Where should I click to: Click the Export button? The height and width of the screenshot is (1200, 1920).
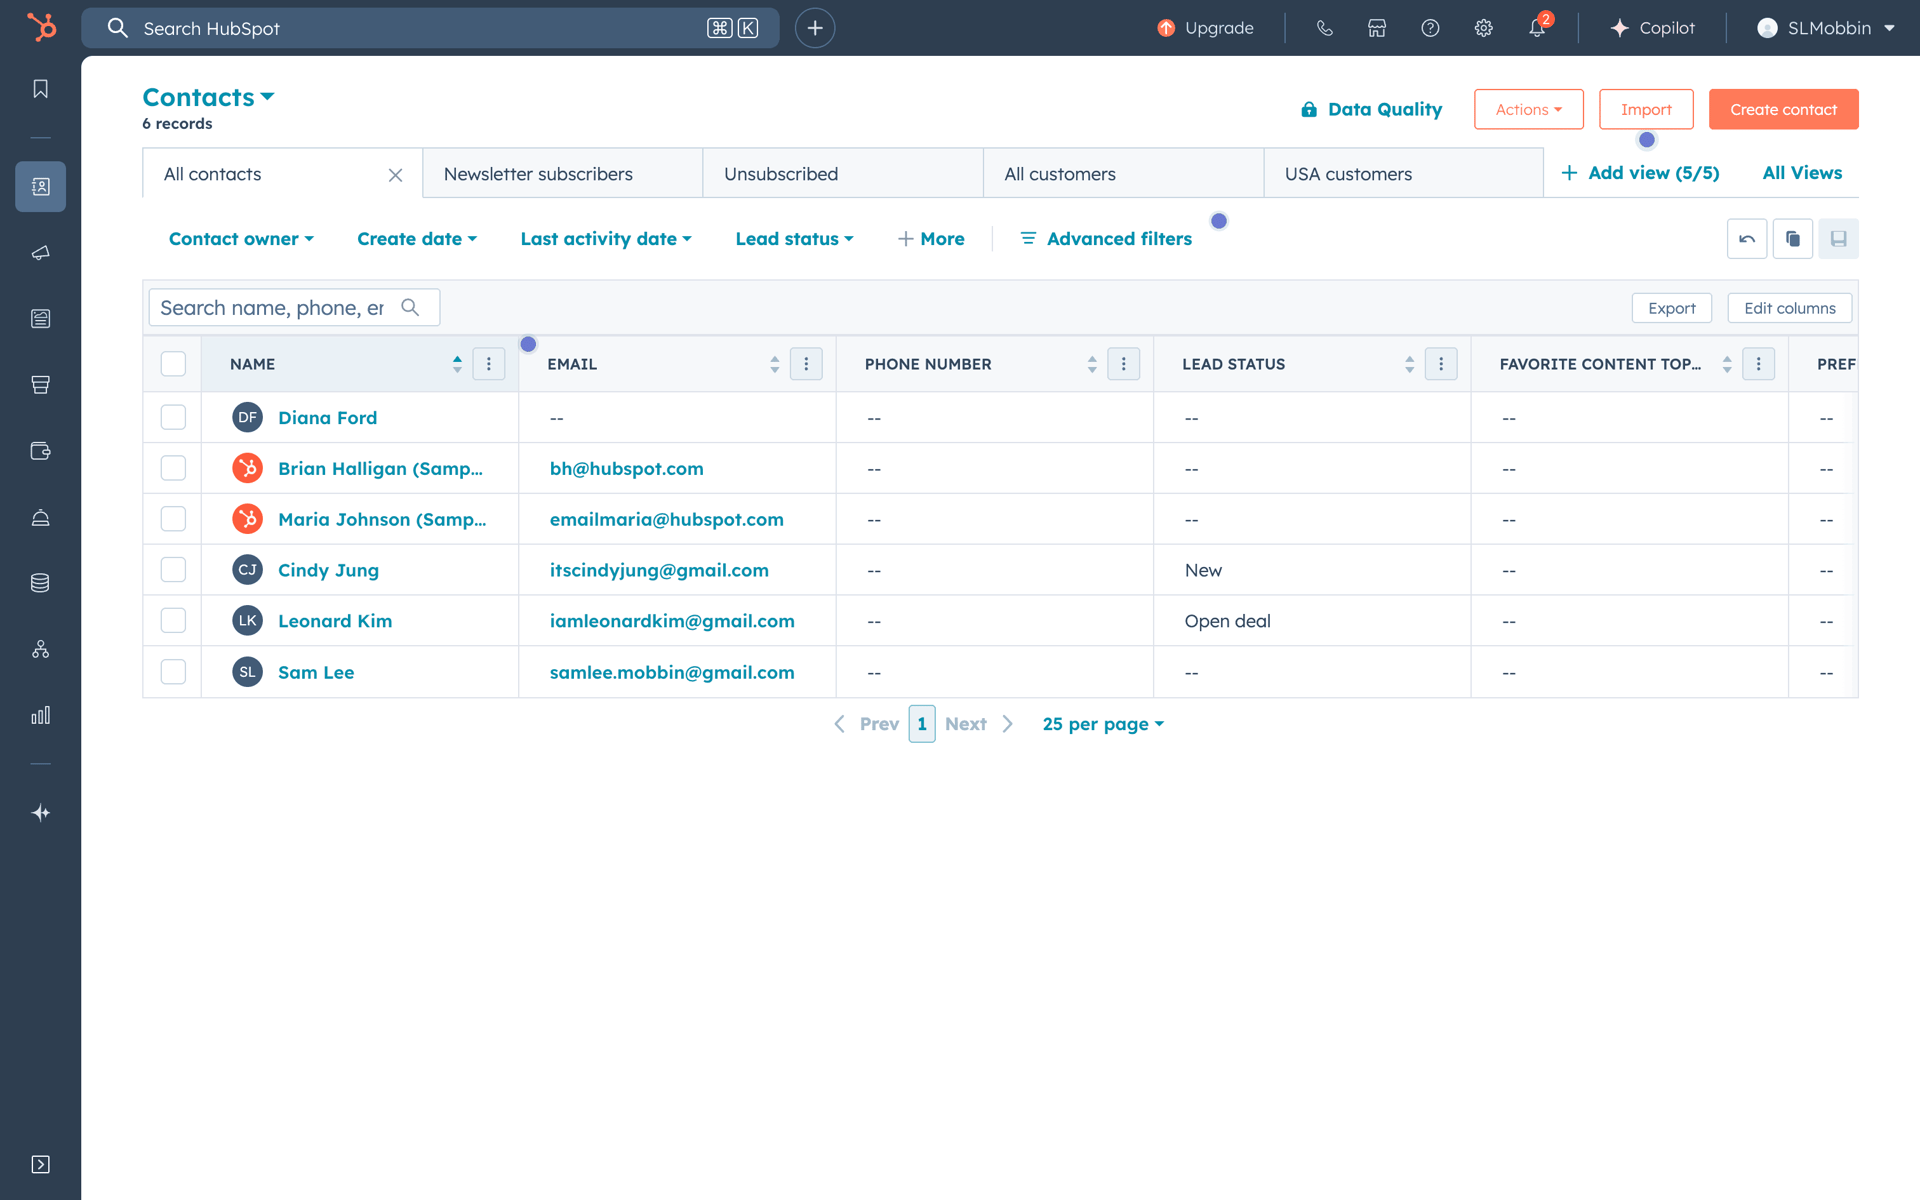1672,308
